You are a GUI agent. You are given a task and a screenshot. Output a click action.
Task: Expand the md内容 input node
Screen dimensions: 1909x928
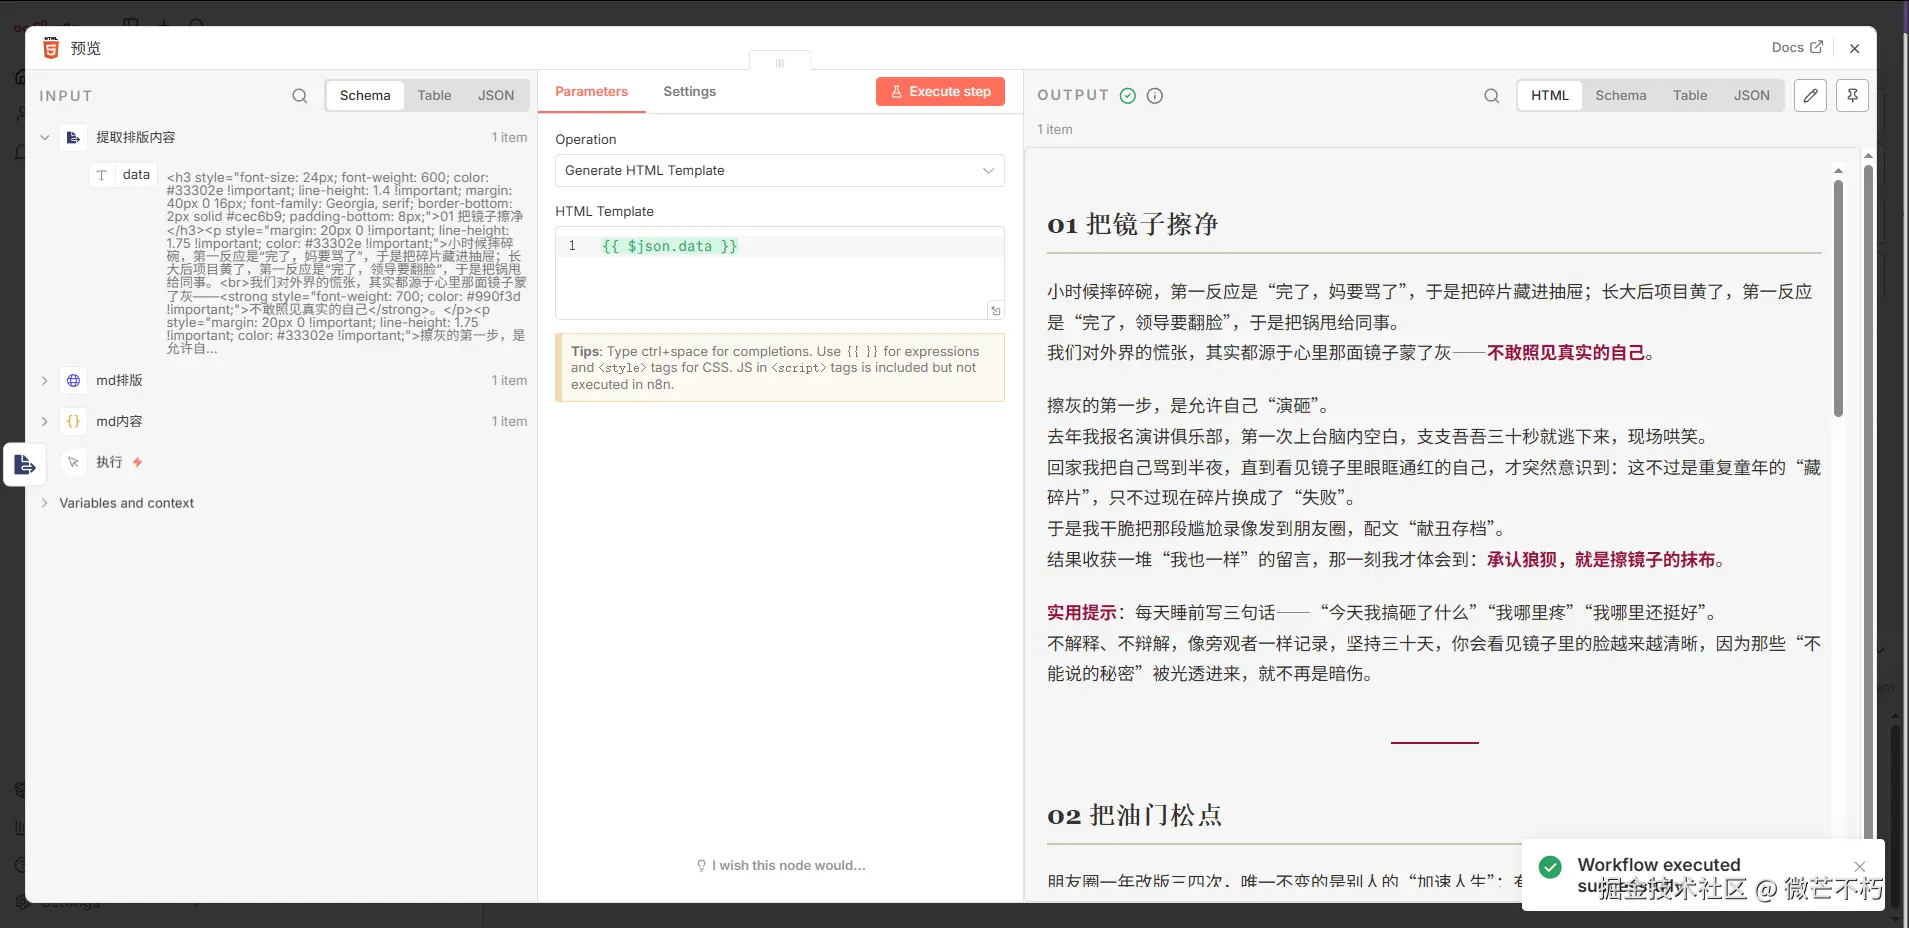44,422
